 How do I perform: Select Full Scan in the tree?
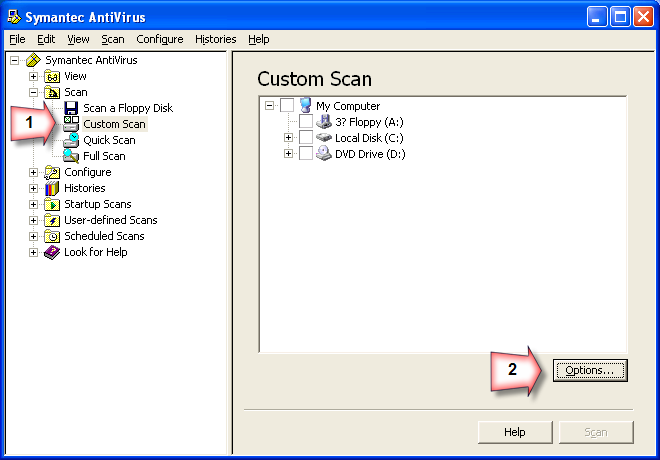104,156
